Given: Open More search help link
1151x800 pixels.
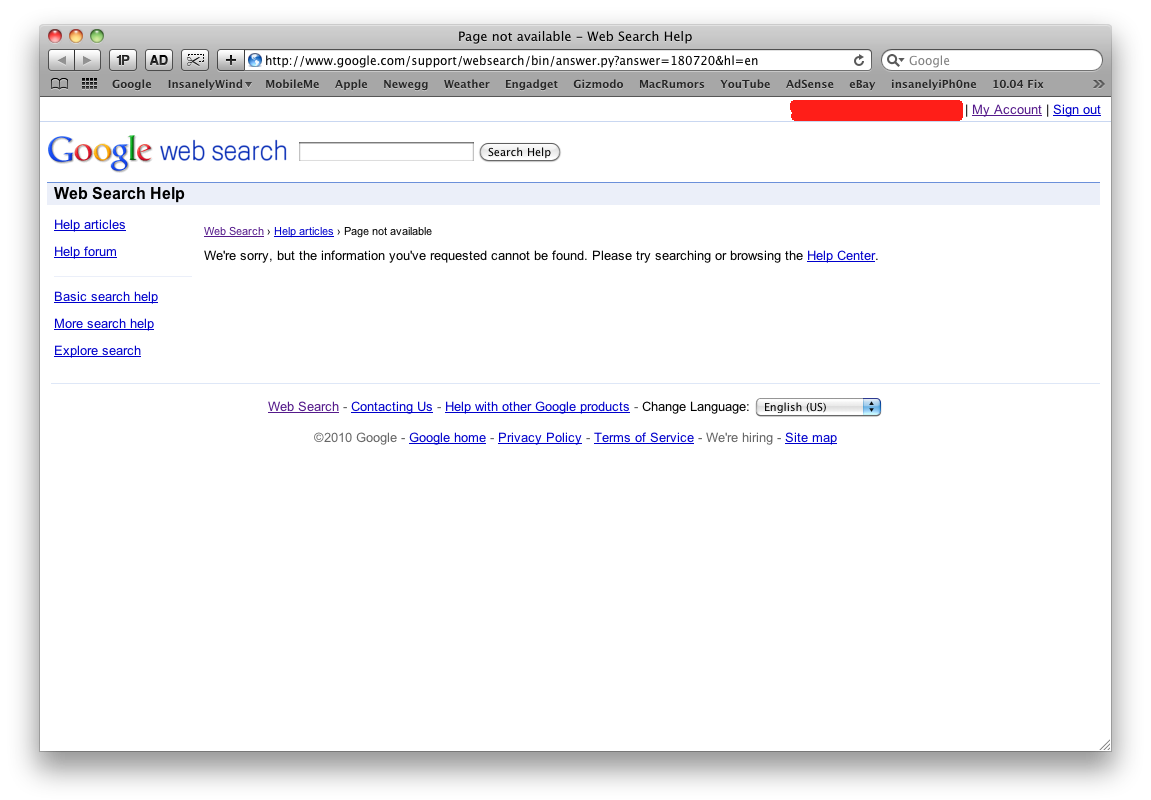Looking at the screenshot, I should (x=104, y=324).
